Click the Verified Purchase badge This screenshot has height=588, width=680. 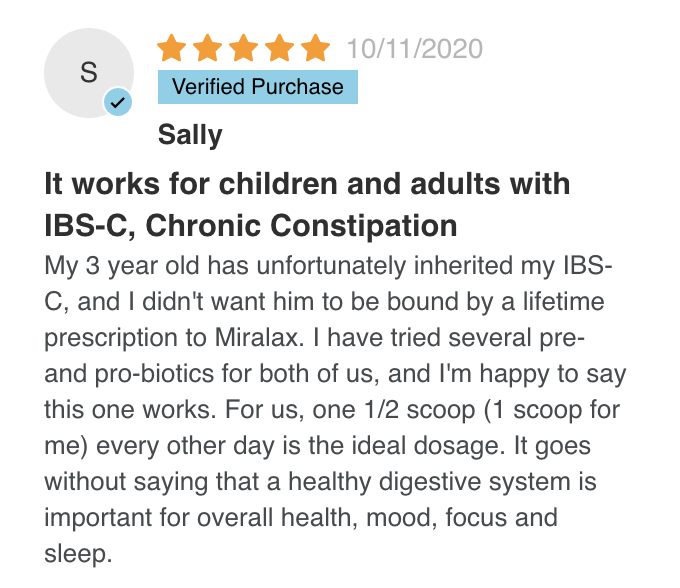tap(258, 87)
